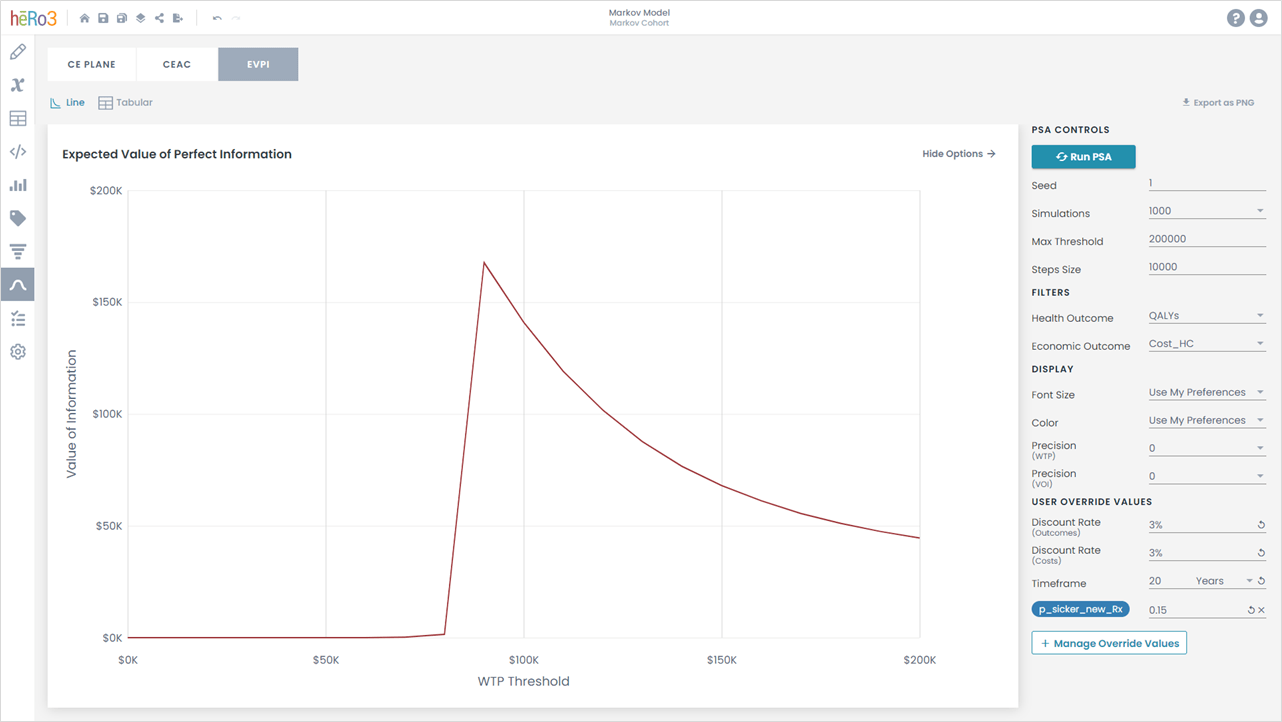Open the Simulations dropdown
Screen dimensions: 1282x722
click(1207, 211)
